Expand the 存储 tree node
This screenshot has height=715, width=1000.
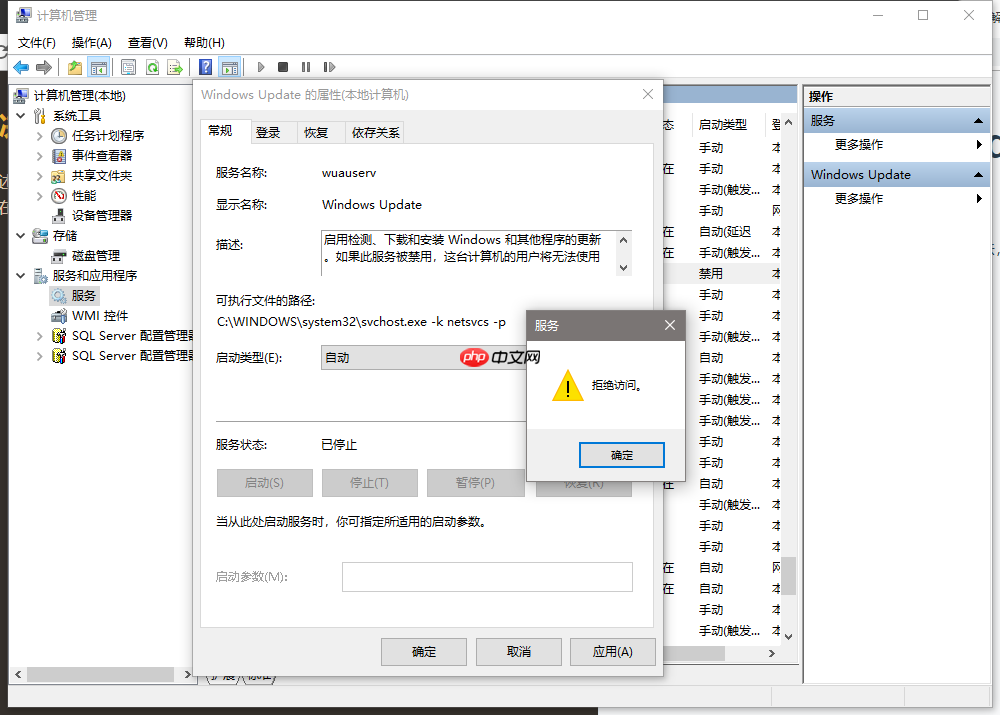[22, 235]
